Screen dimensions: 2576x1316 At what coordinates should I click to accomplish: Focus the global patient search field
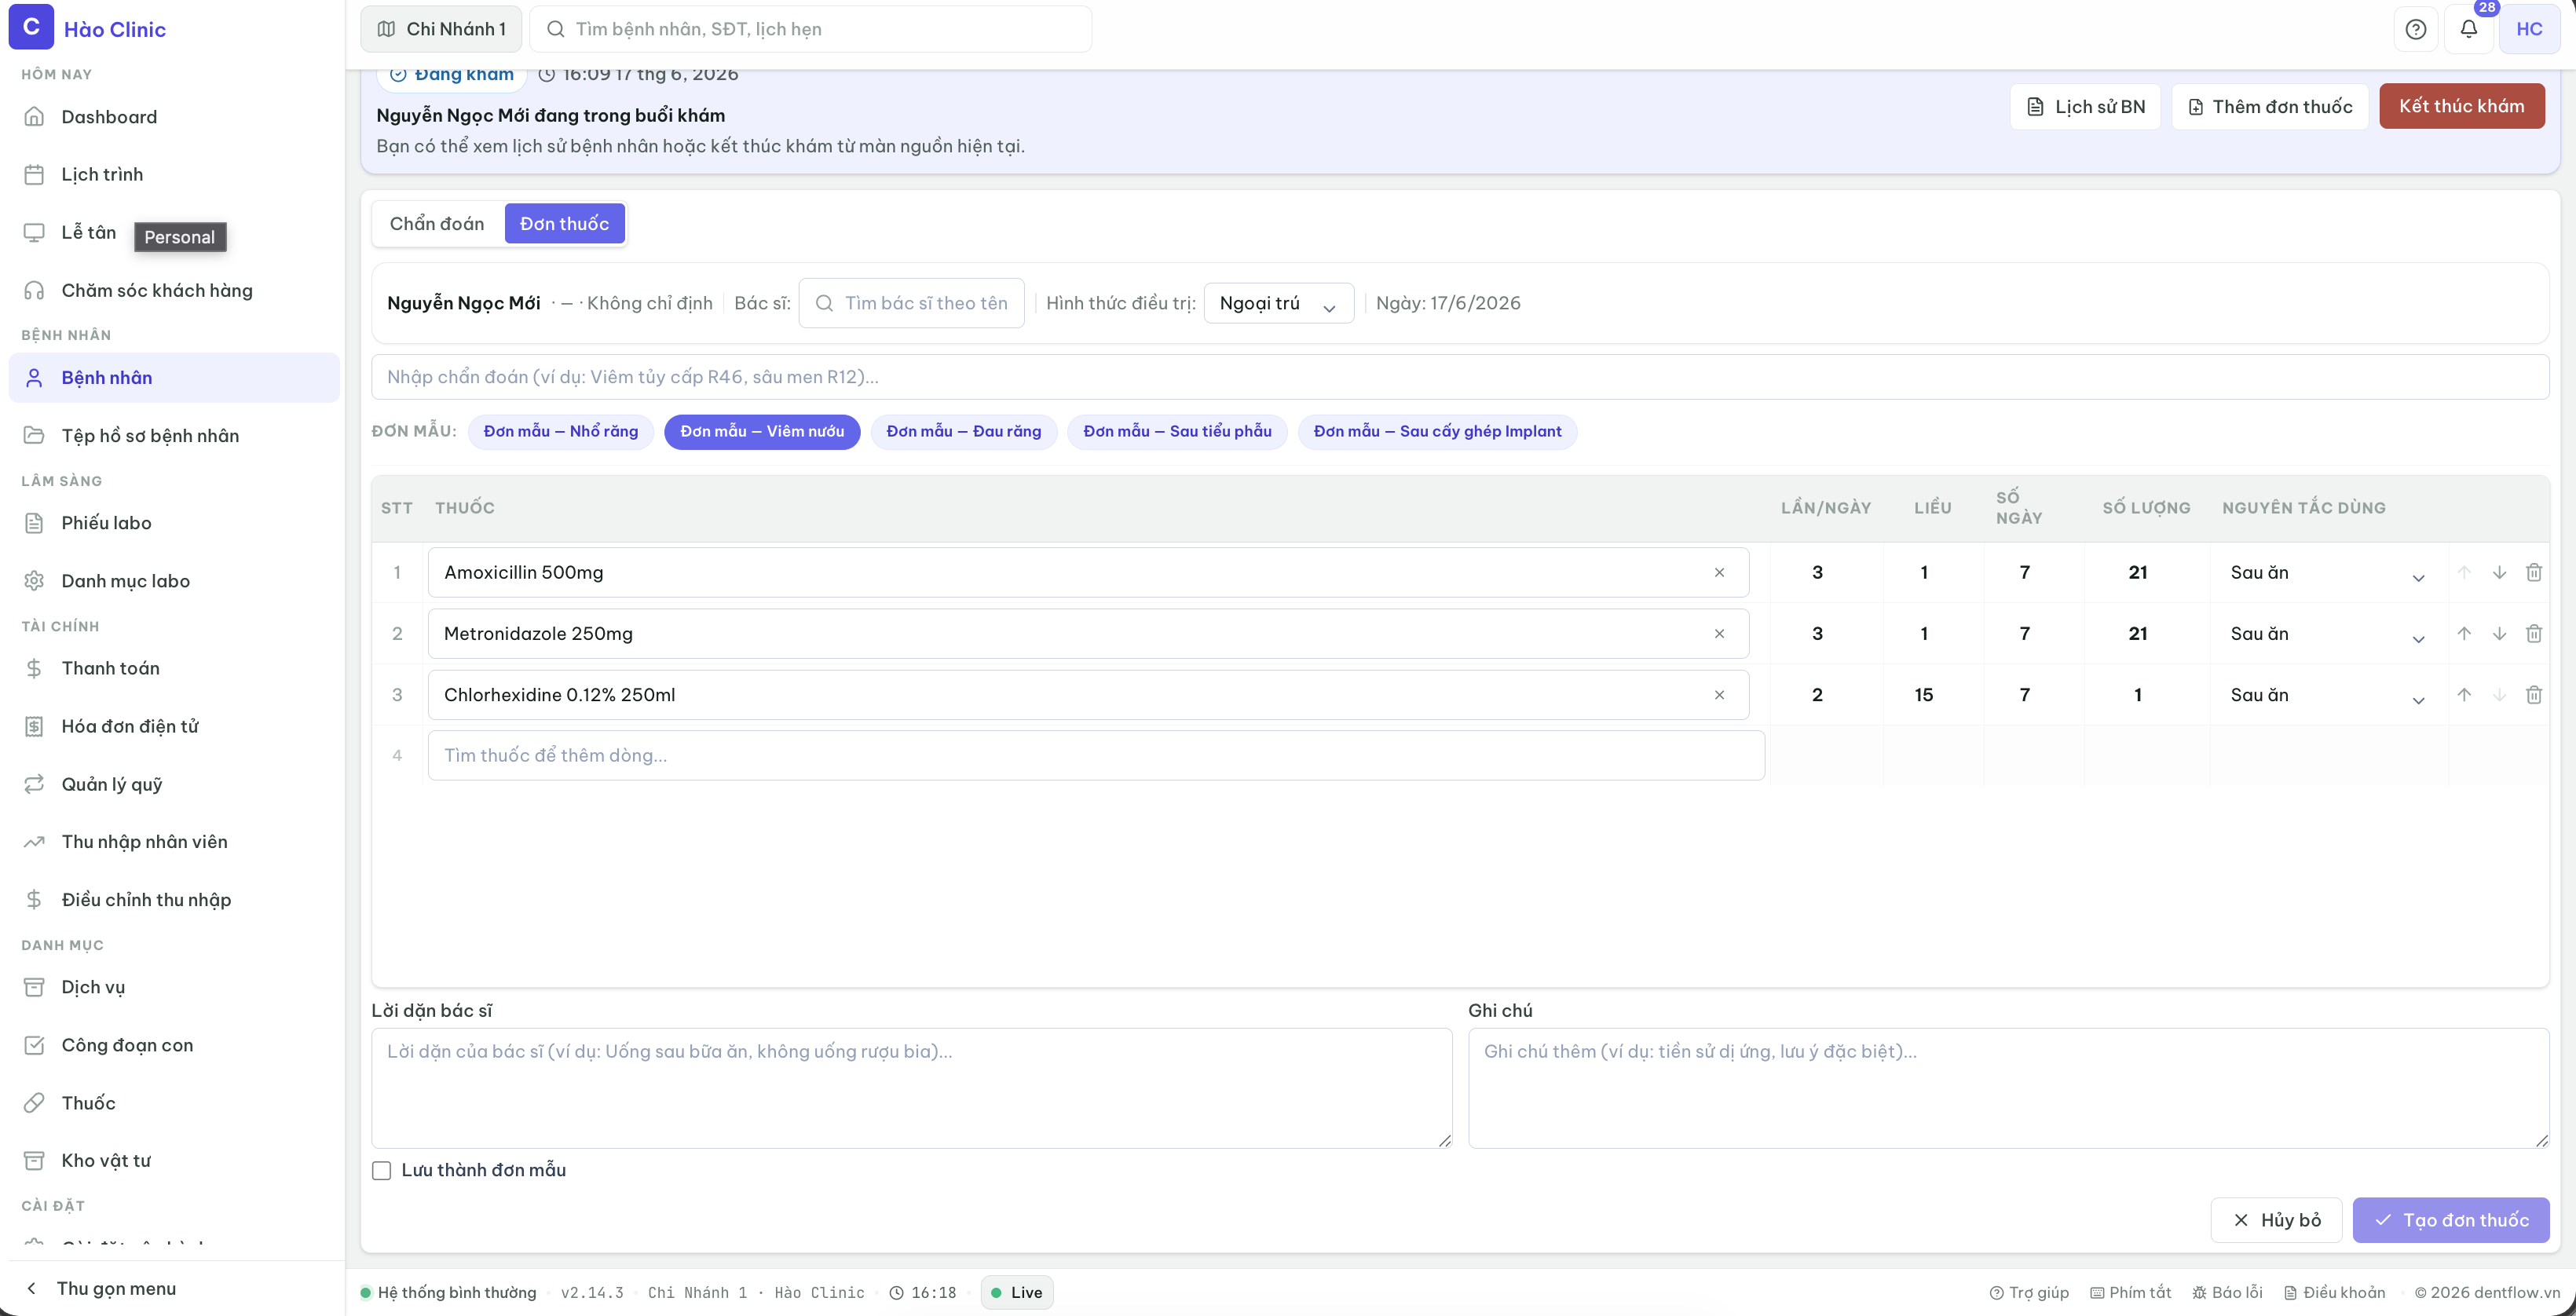coord(810,29)
